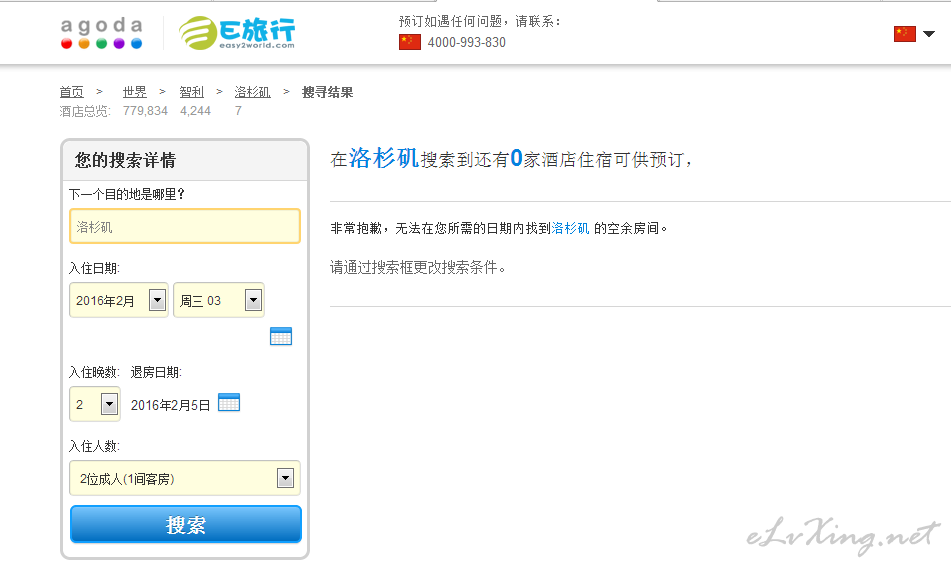Expand the 2位成人(1间客房) guests dropdown

(x=185, y=478)
